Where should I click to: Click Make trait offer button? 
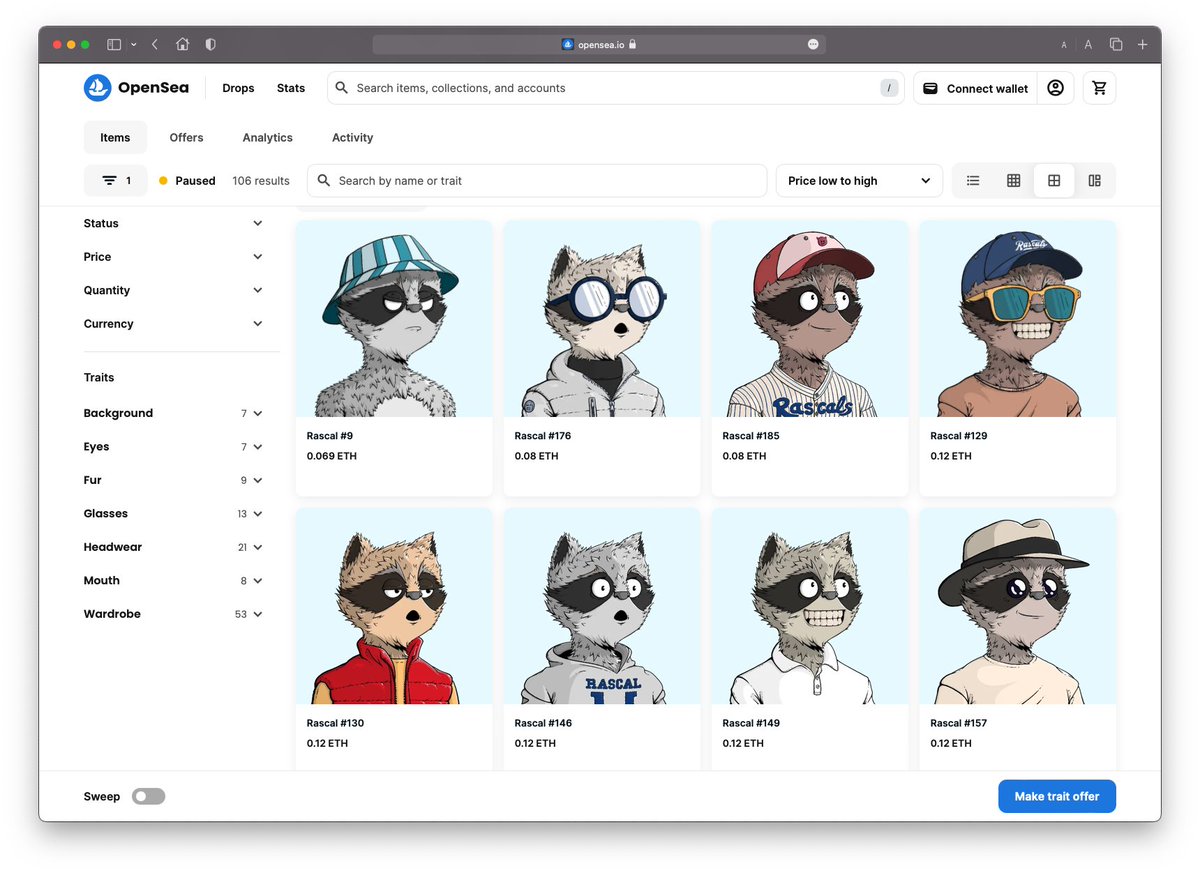pyautogui.click(x=1057, y=797)
